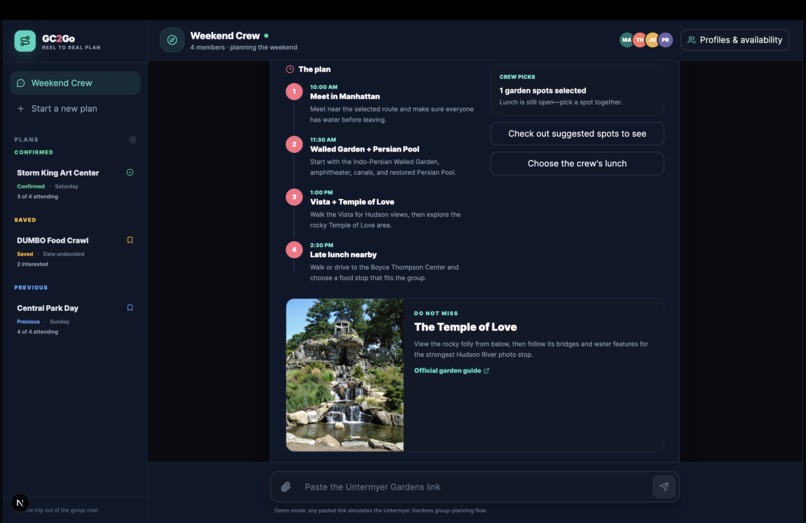
Task: Open the compass icon beside Weekend Crew
Action: coord(172,40)
